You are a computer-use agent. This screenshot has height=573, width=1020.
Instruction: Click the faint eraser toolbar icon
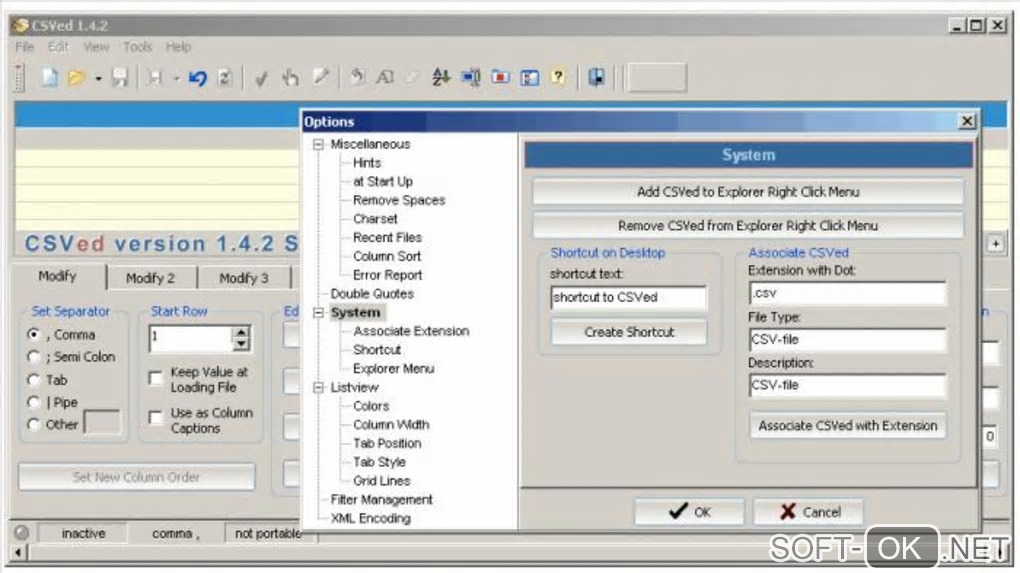pos(412,78)
